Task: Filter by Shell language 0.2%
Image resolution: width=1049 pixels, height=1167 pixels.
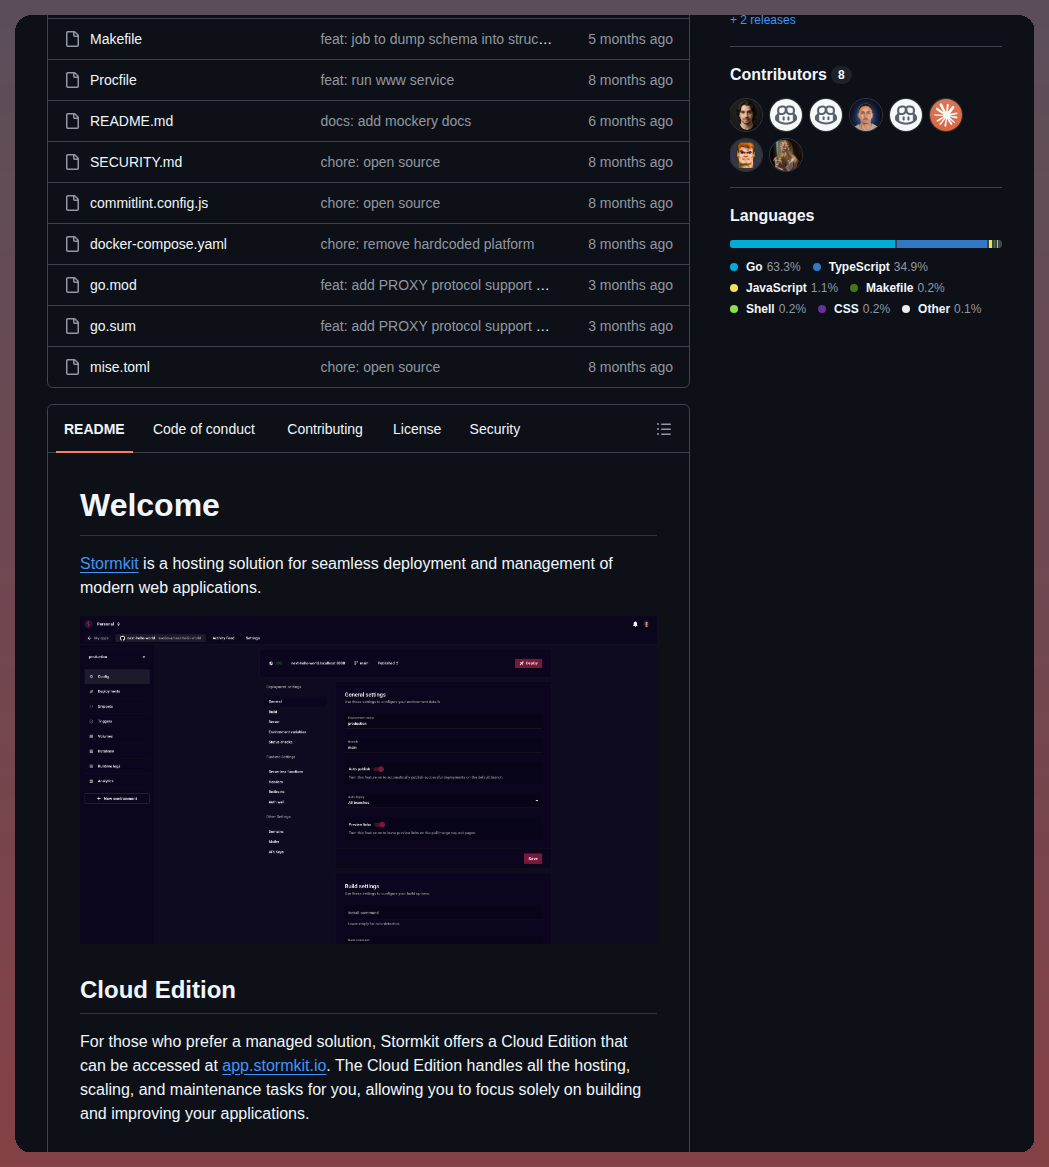Action: click(x=768, y=309)
